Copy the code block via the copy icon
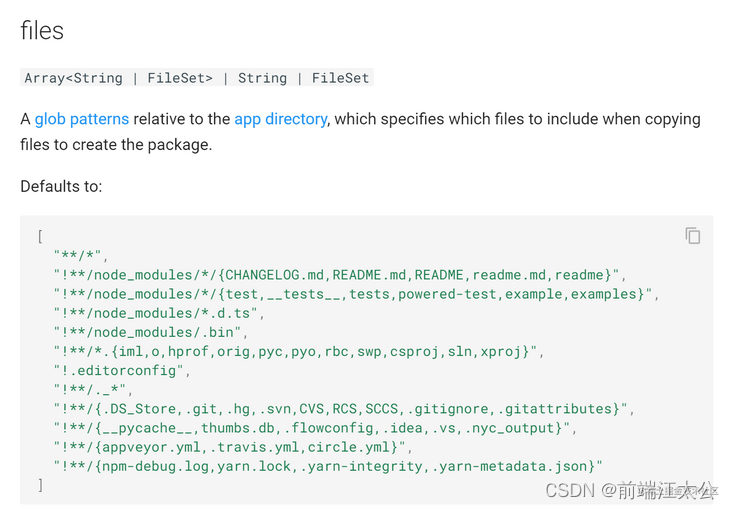 click(693, 235)
